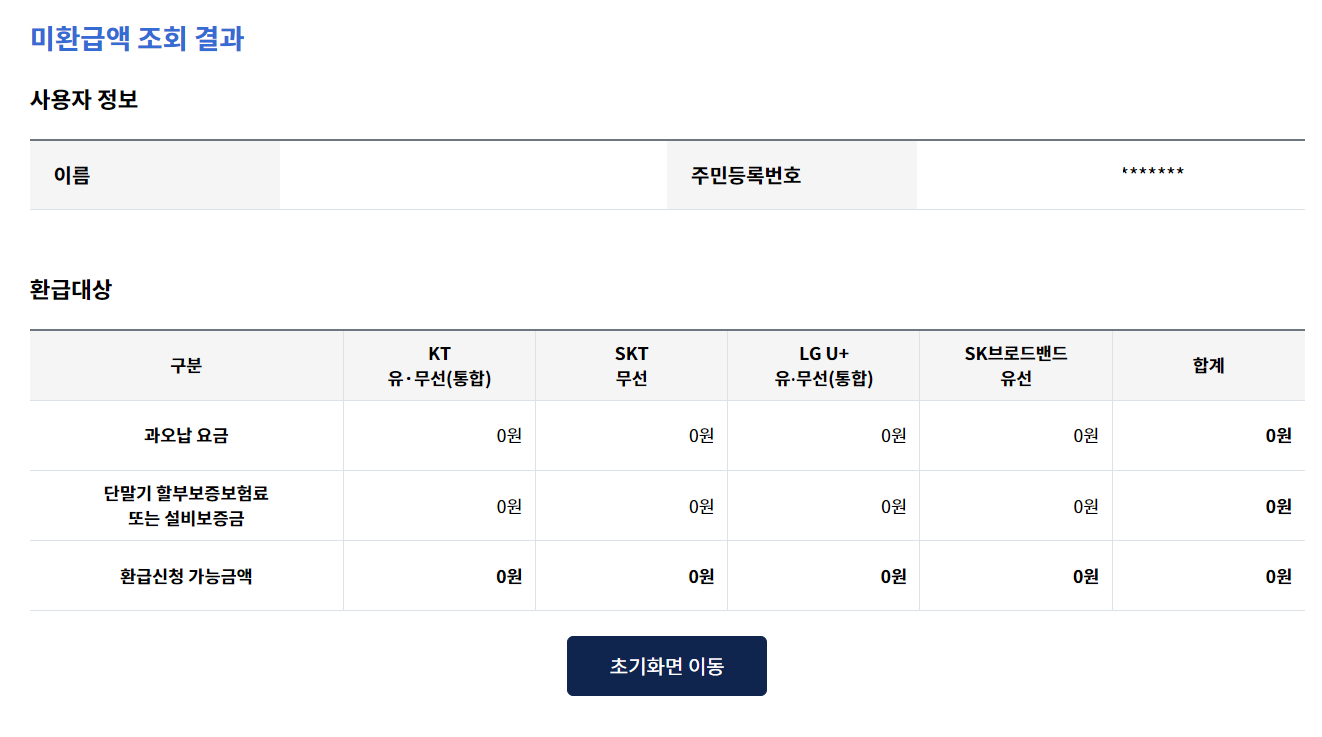Click the SK브로드밴드 유선 column header

click(1015, 365)
